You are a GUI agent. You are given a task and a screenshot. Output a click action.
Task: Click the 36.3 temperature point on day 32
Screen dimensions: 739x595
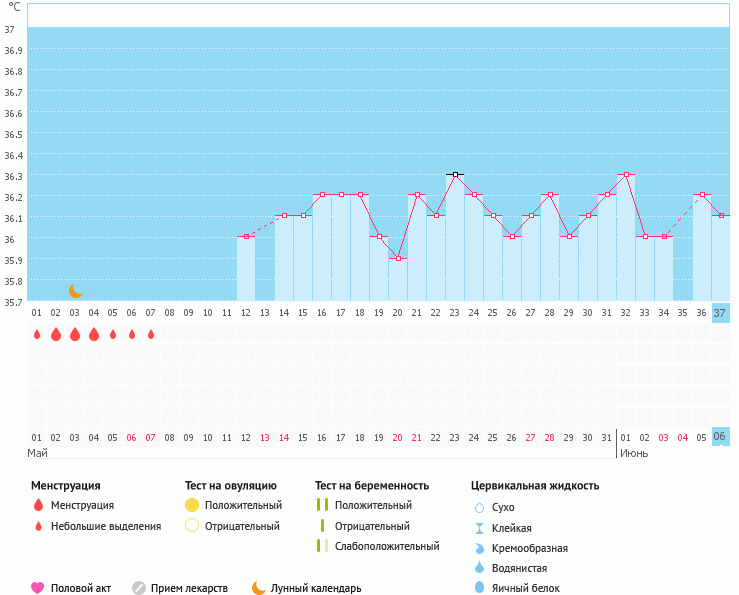click(626, 174)
